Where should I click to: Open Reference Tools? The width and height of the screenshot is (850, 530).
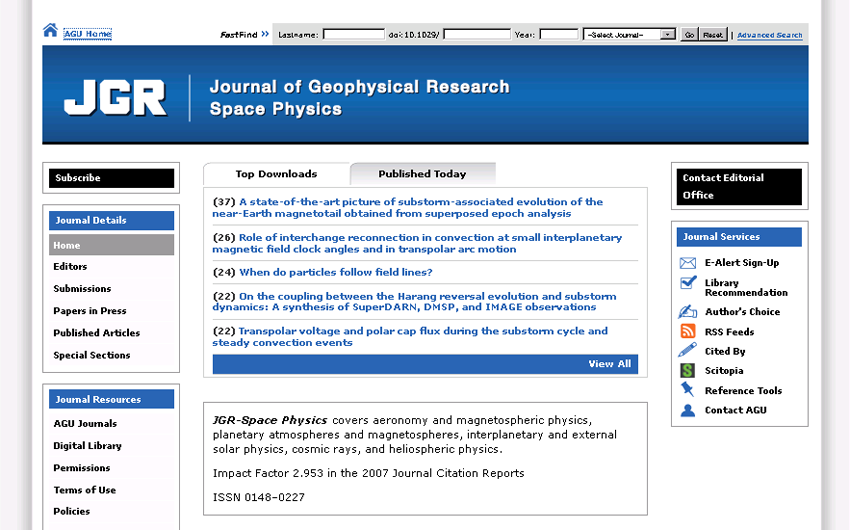click(x=743, y=391)
